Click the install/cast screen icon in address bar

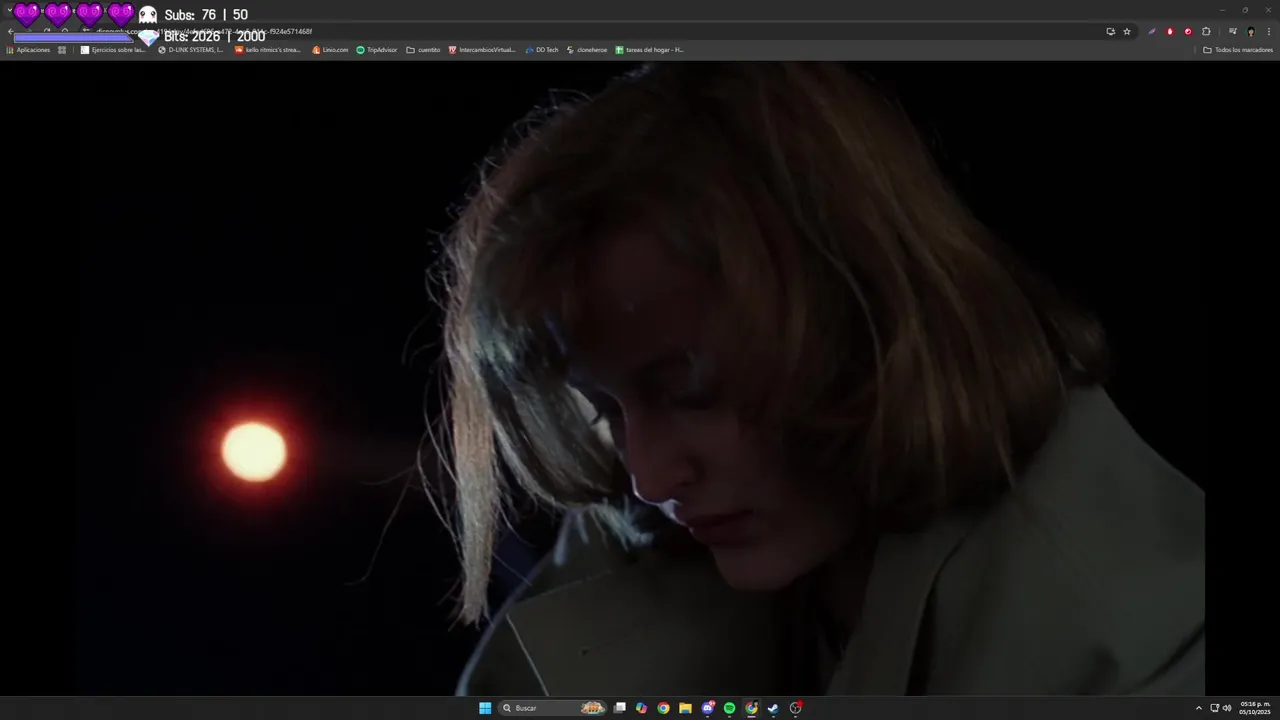point(1110,32)
